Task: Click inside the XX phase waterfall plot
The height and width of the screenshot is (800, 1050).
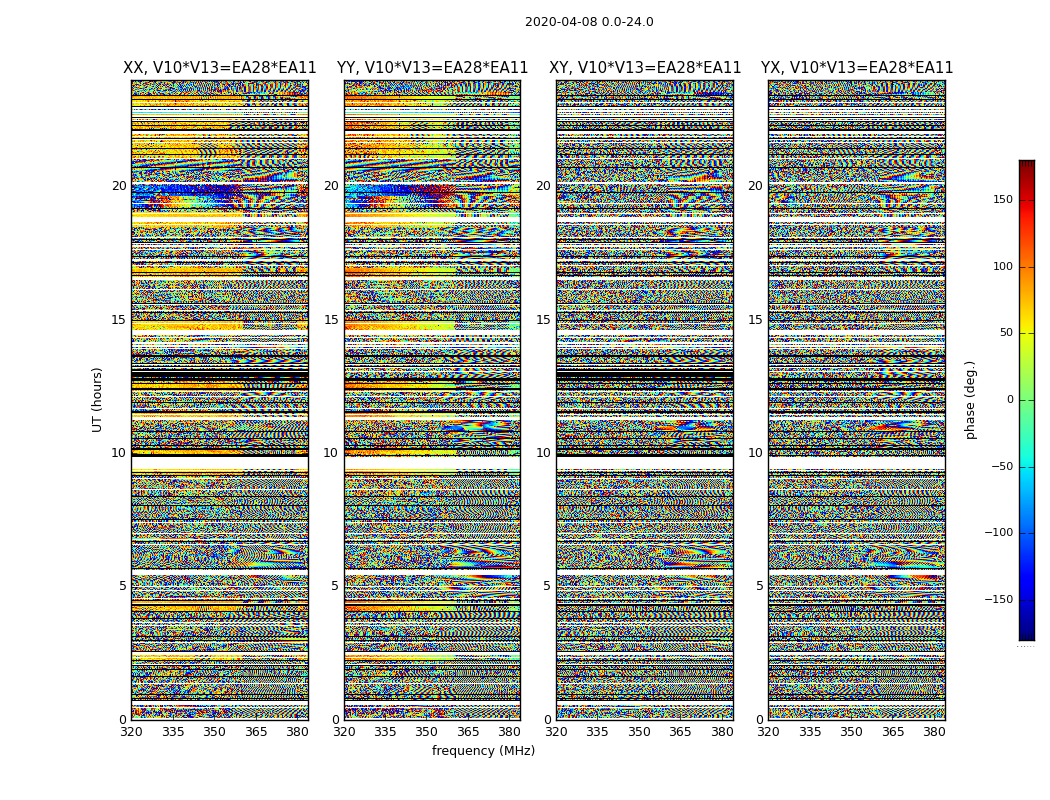Action: tap(220, 400)
